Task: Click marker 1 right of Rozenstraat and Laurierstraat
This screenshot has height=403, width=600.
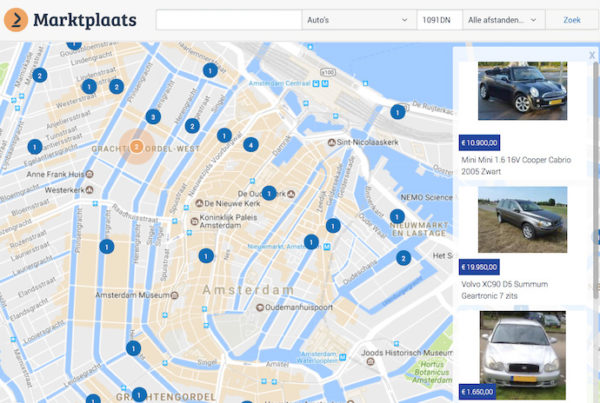Action: tap(107, 246)
